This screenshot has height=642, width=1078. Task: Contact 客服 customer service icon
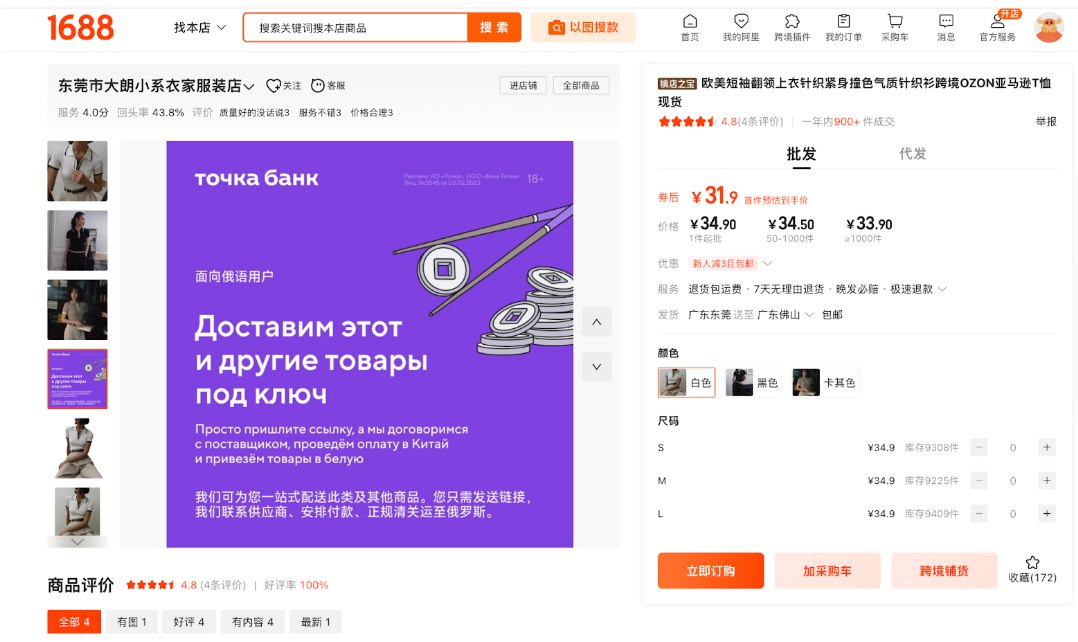tap(328, 85)
